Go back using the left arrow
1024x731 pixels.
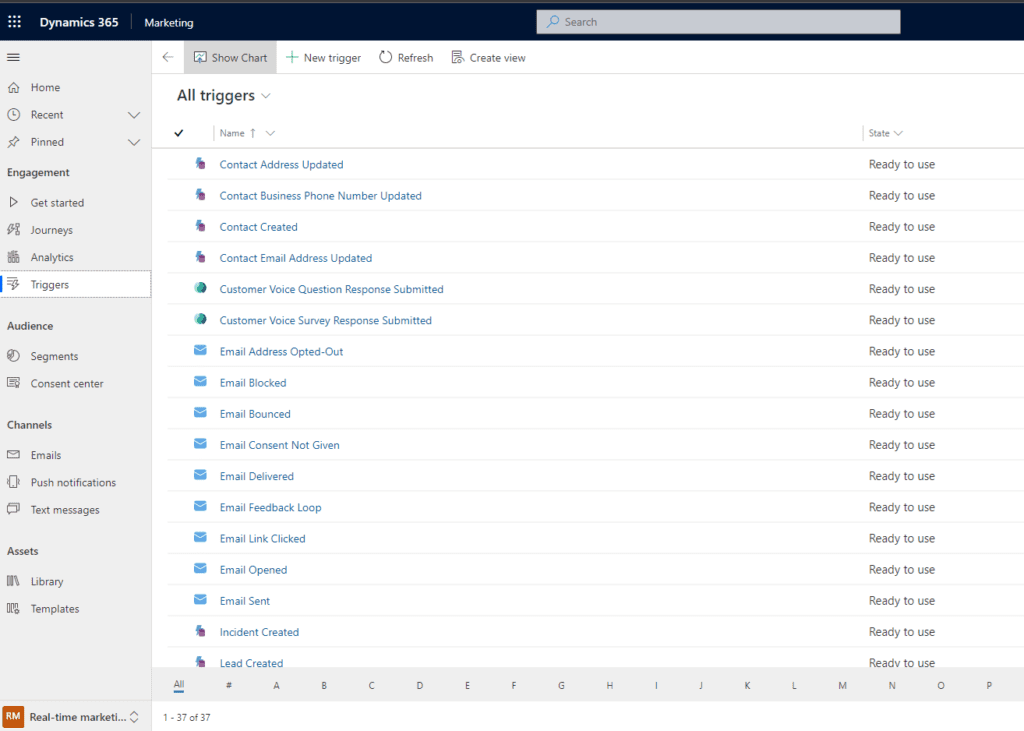click(168, 57)
